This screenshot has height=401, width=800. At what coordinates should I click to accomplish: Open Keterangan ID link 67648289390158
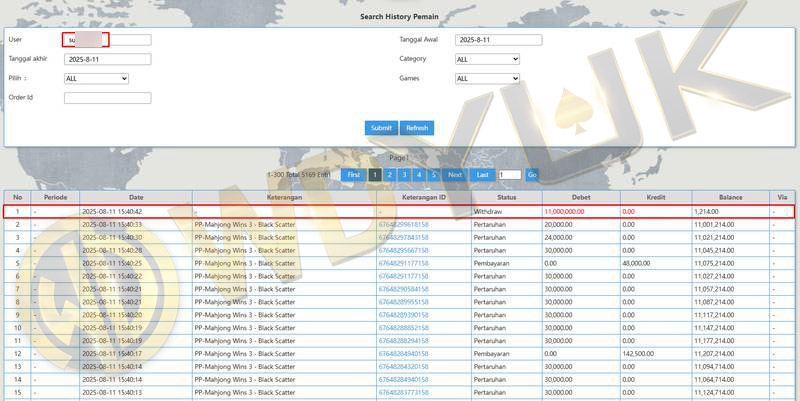(404, 315)
